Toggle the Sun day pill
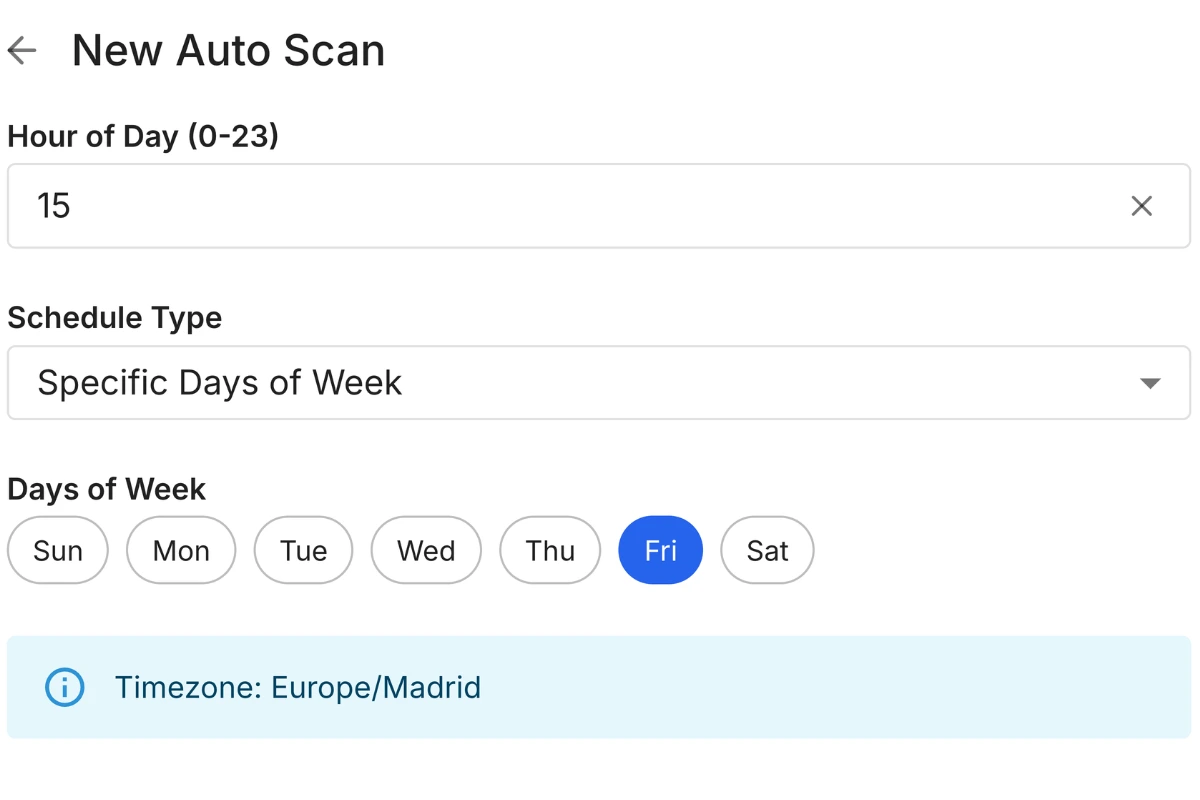This screenshot has height=800, width=1200. click(x=57, y=550)
